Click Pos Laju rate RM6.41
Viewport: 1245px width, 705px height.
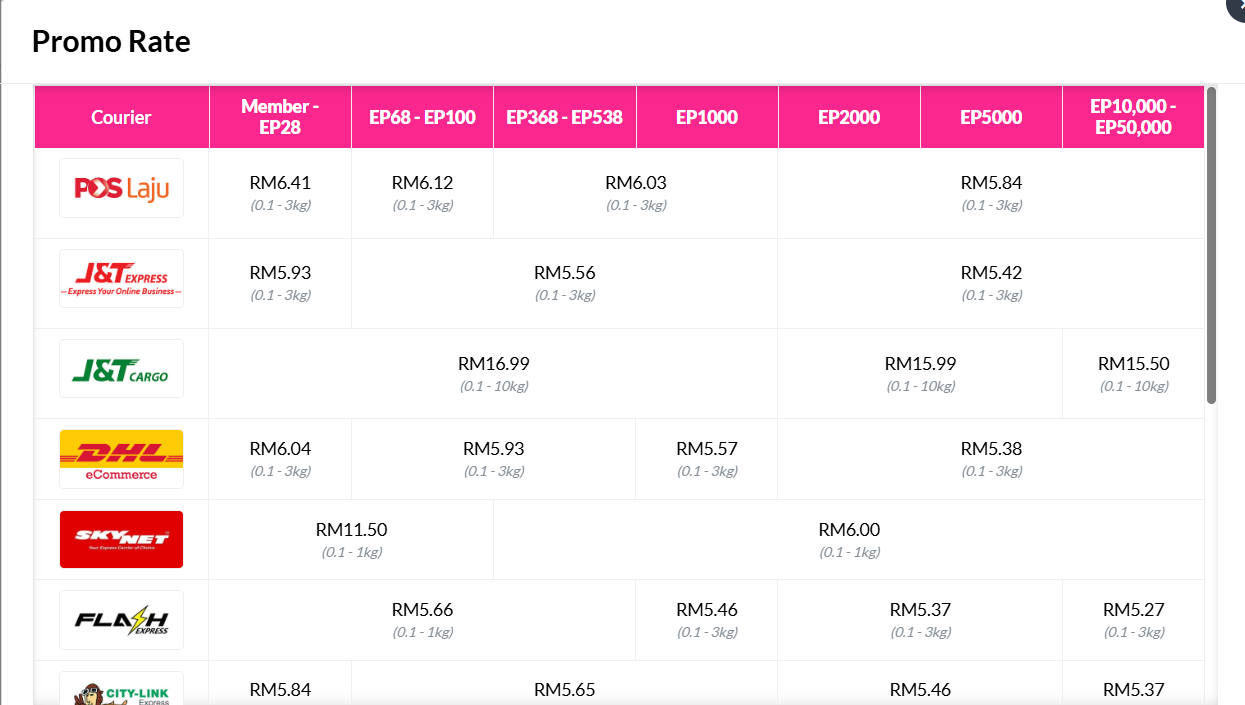[280, 183]
